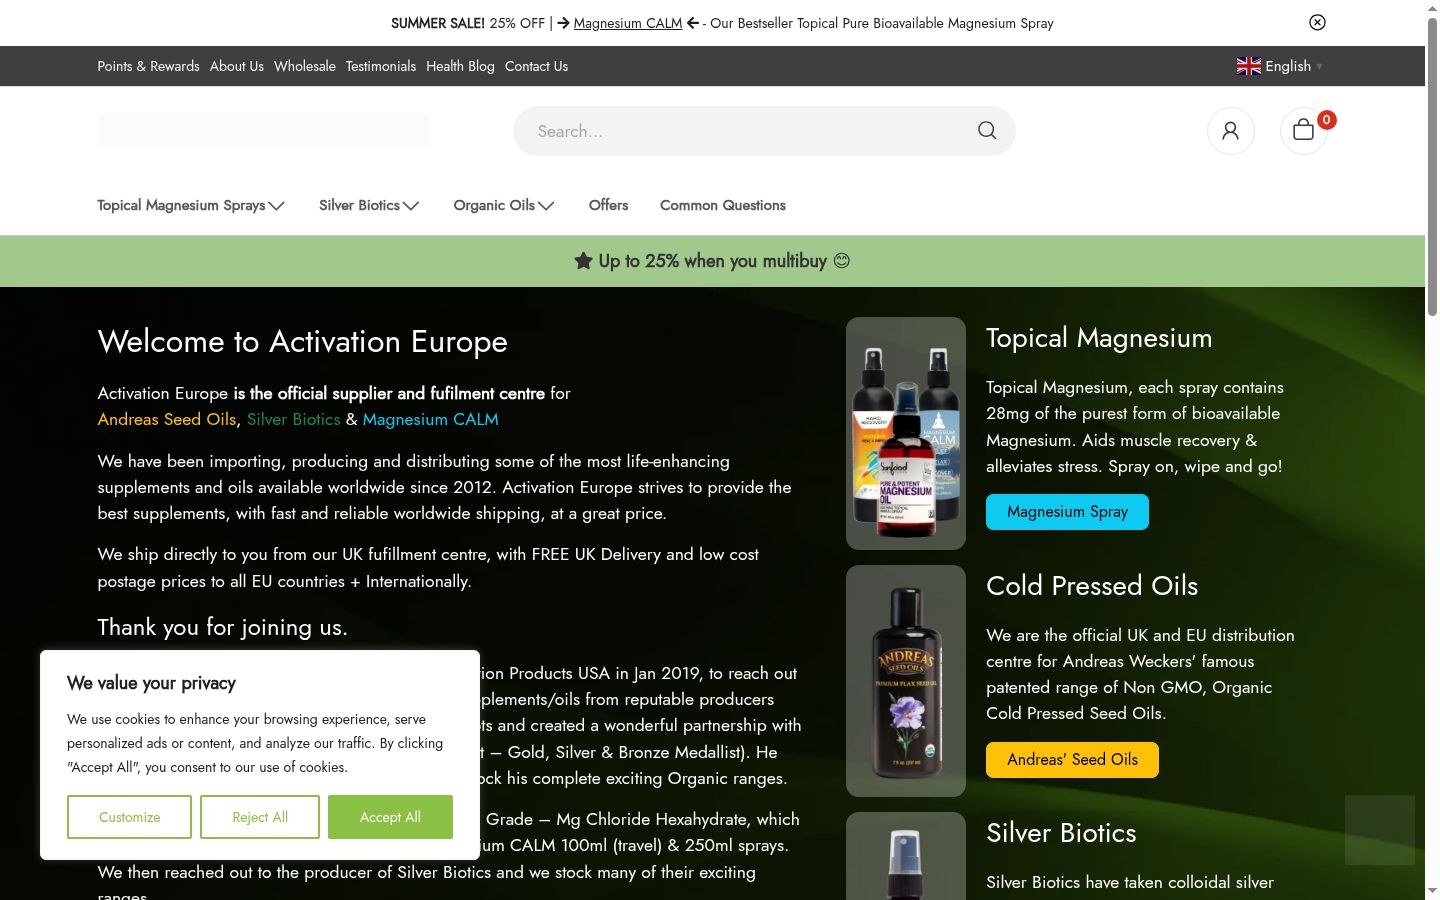Open the Contact Us page
Image resolution: width=1440 pixels, height=900 pixels.
pos(536,66)
